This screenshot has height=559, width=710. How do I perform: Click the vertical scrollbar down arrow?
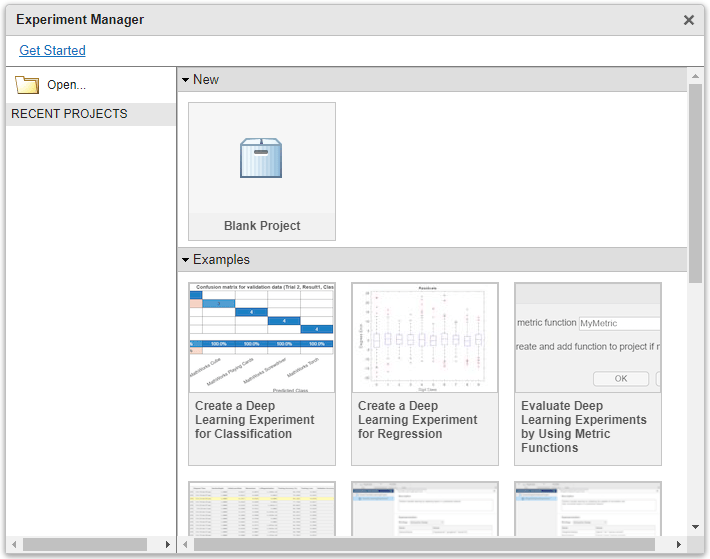click(x=695, y=527)
